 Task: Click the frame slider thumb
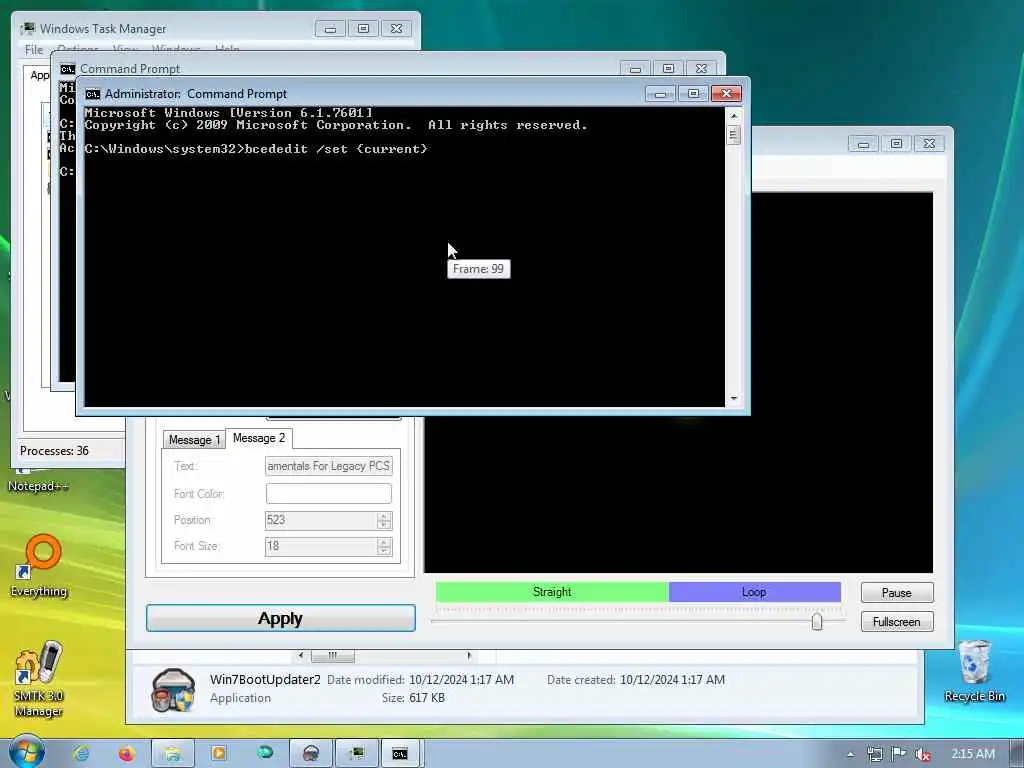tap(817, 621)
